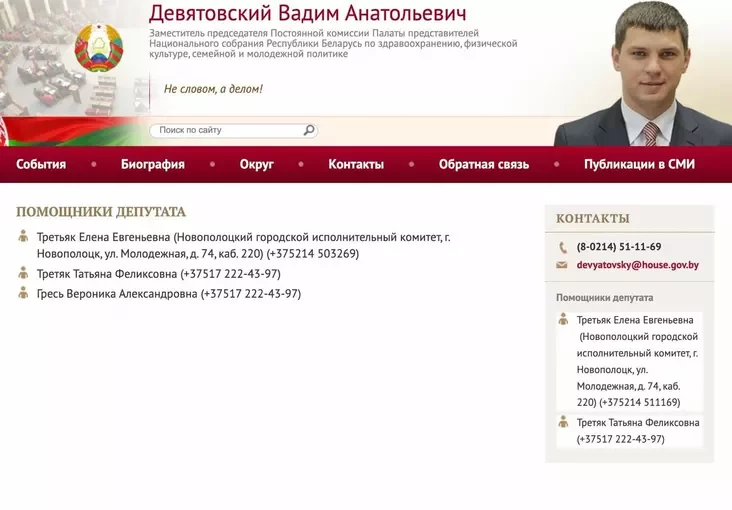Click the Девятовский Вадим Анатольевич title

[307, 14]
